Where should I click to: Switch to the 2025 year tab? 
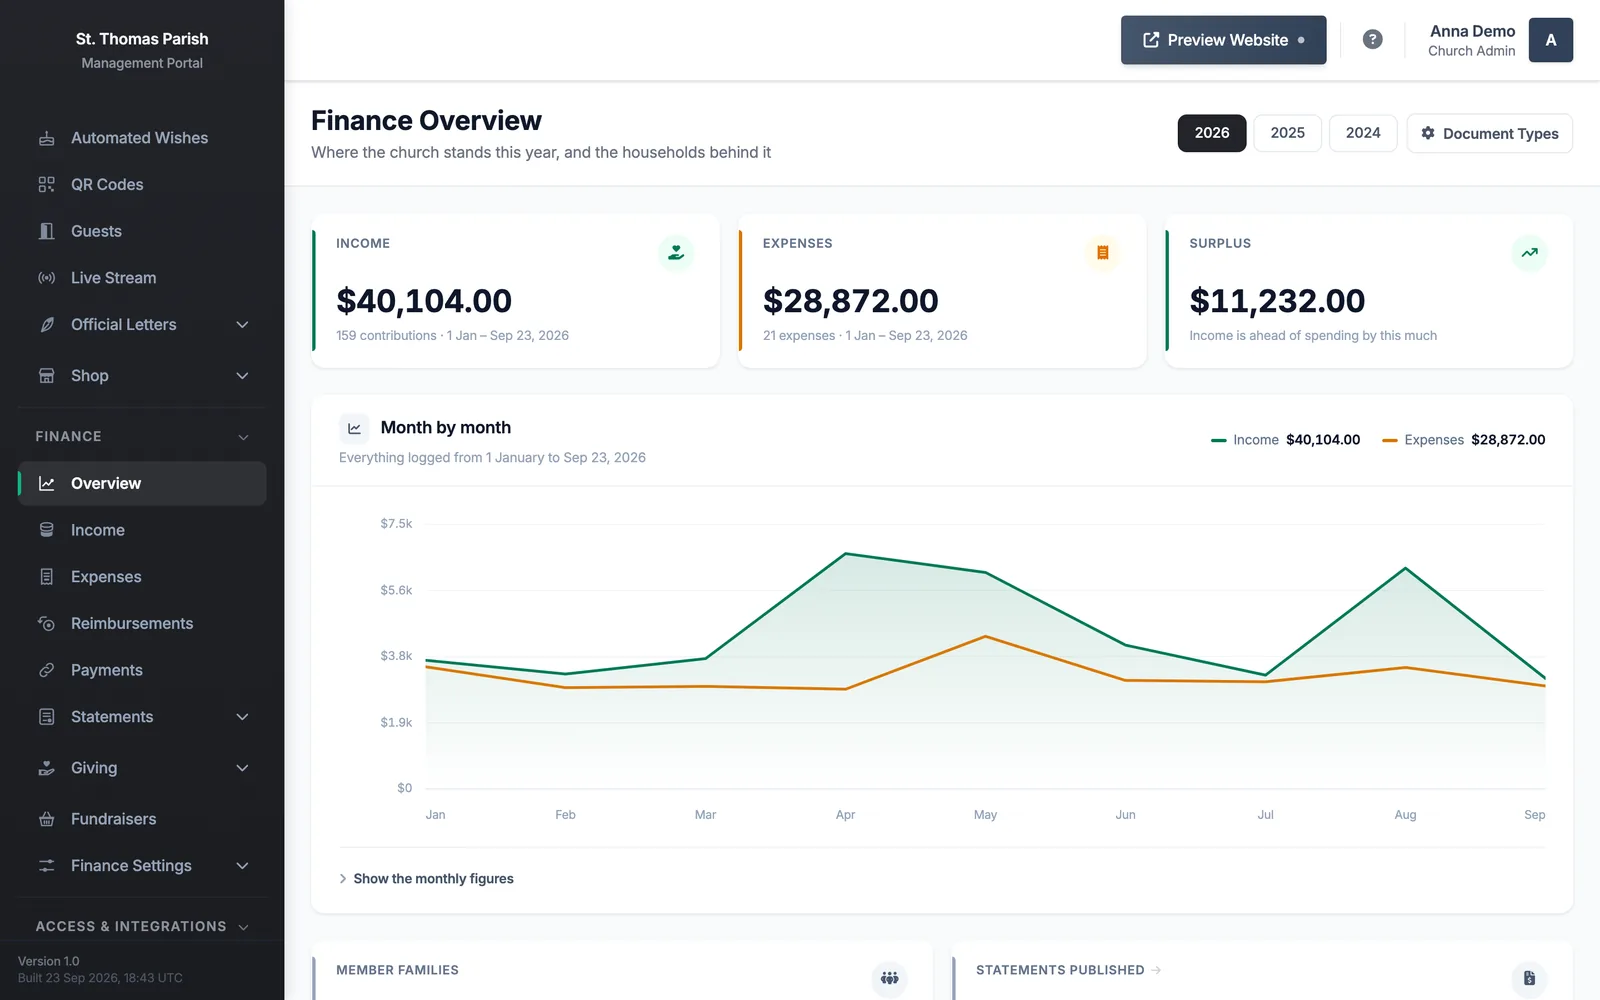[1288, 133]
